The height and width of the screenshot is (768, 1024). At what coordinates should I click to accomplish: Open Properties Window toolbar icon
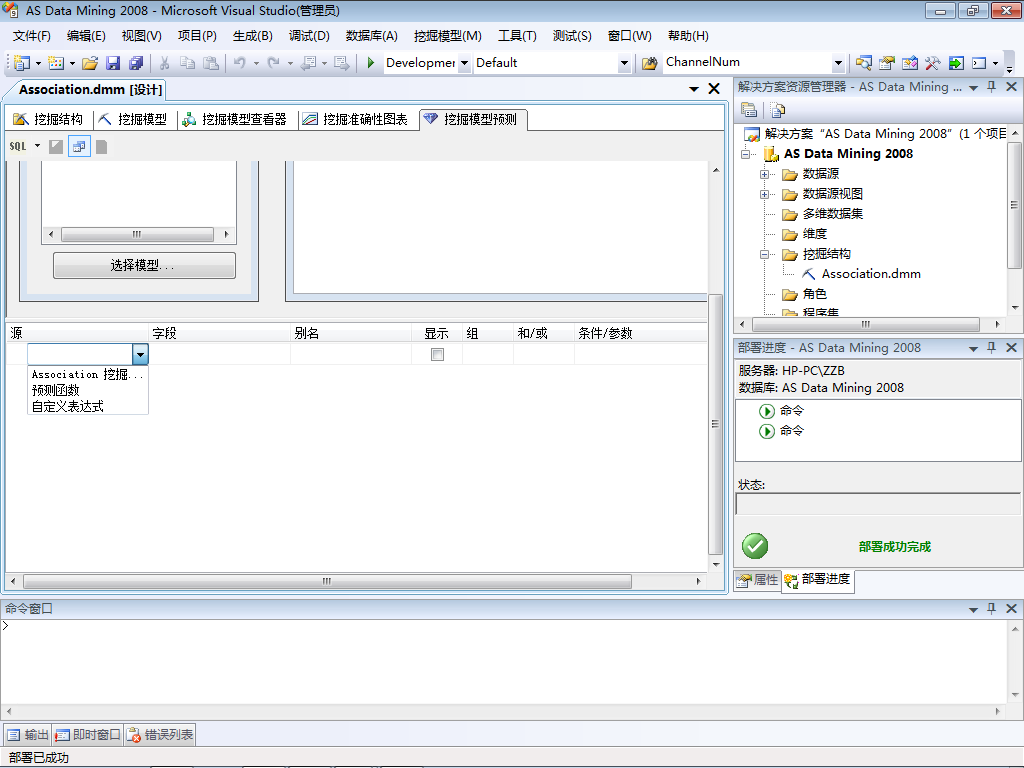click(x=886, y=63)
